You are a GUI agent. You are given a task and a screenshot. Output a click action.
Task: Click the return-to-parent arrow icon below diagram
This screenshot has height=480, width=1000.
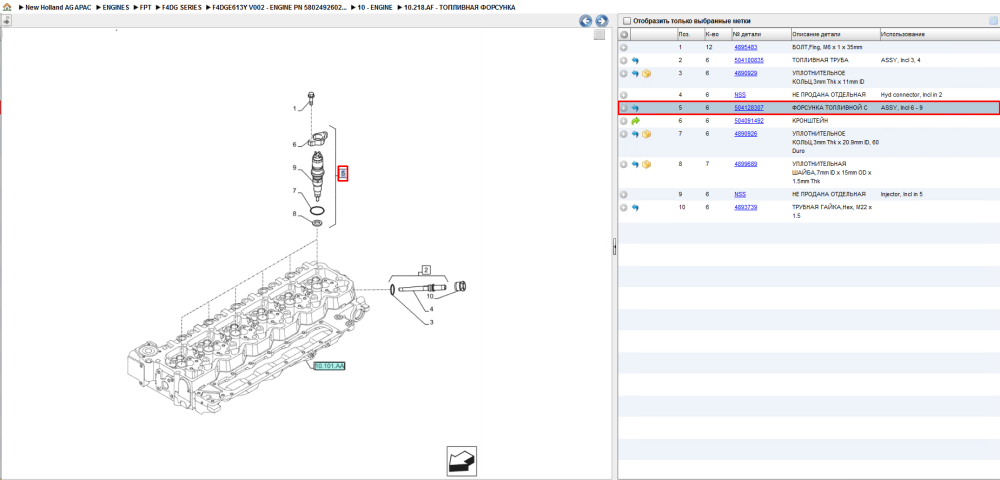pos(461,462)
